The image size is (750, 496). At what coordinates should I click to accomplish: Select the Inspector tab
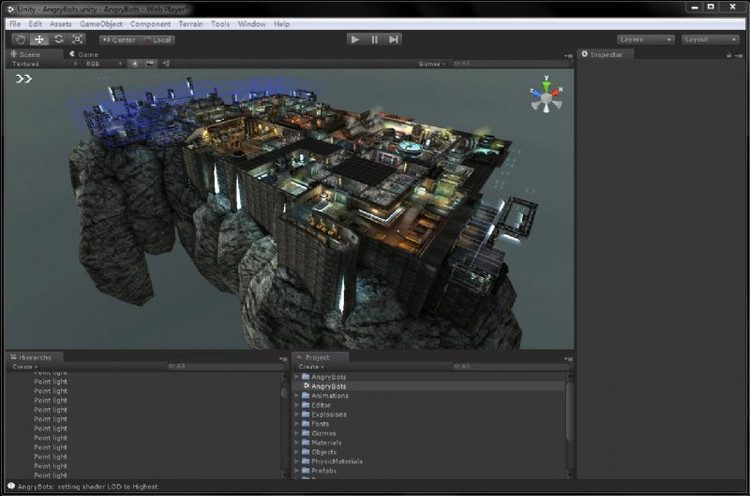tap(606, 55)
